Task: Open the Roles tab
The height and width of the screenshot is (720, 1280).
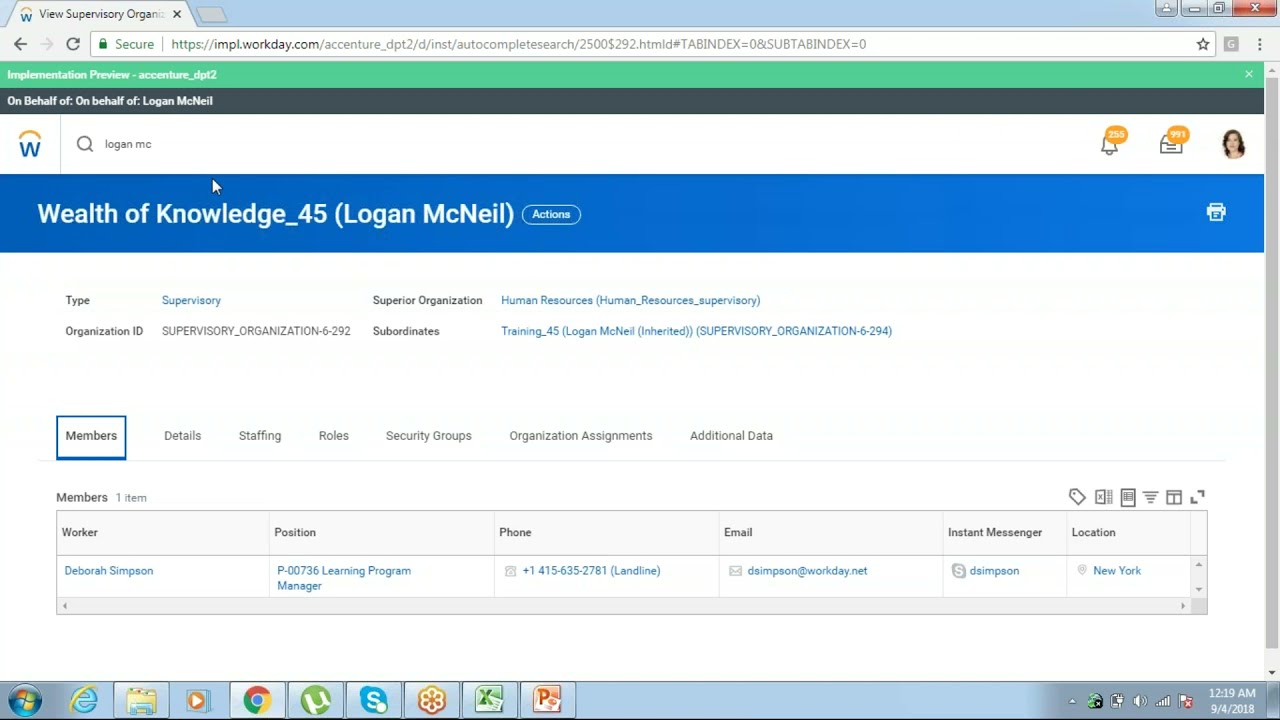Action: click(334, 436)
